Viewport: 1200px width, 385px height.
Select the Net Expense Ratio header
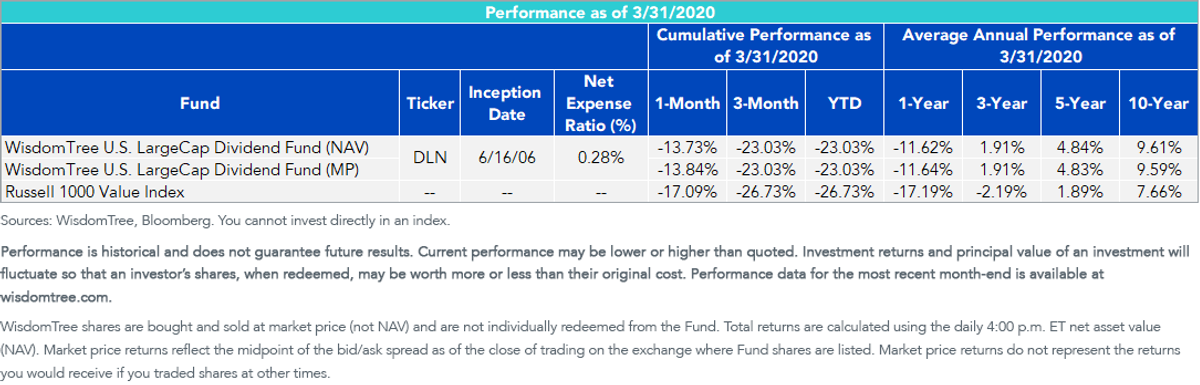(x=598, y=103)
